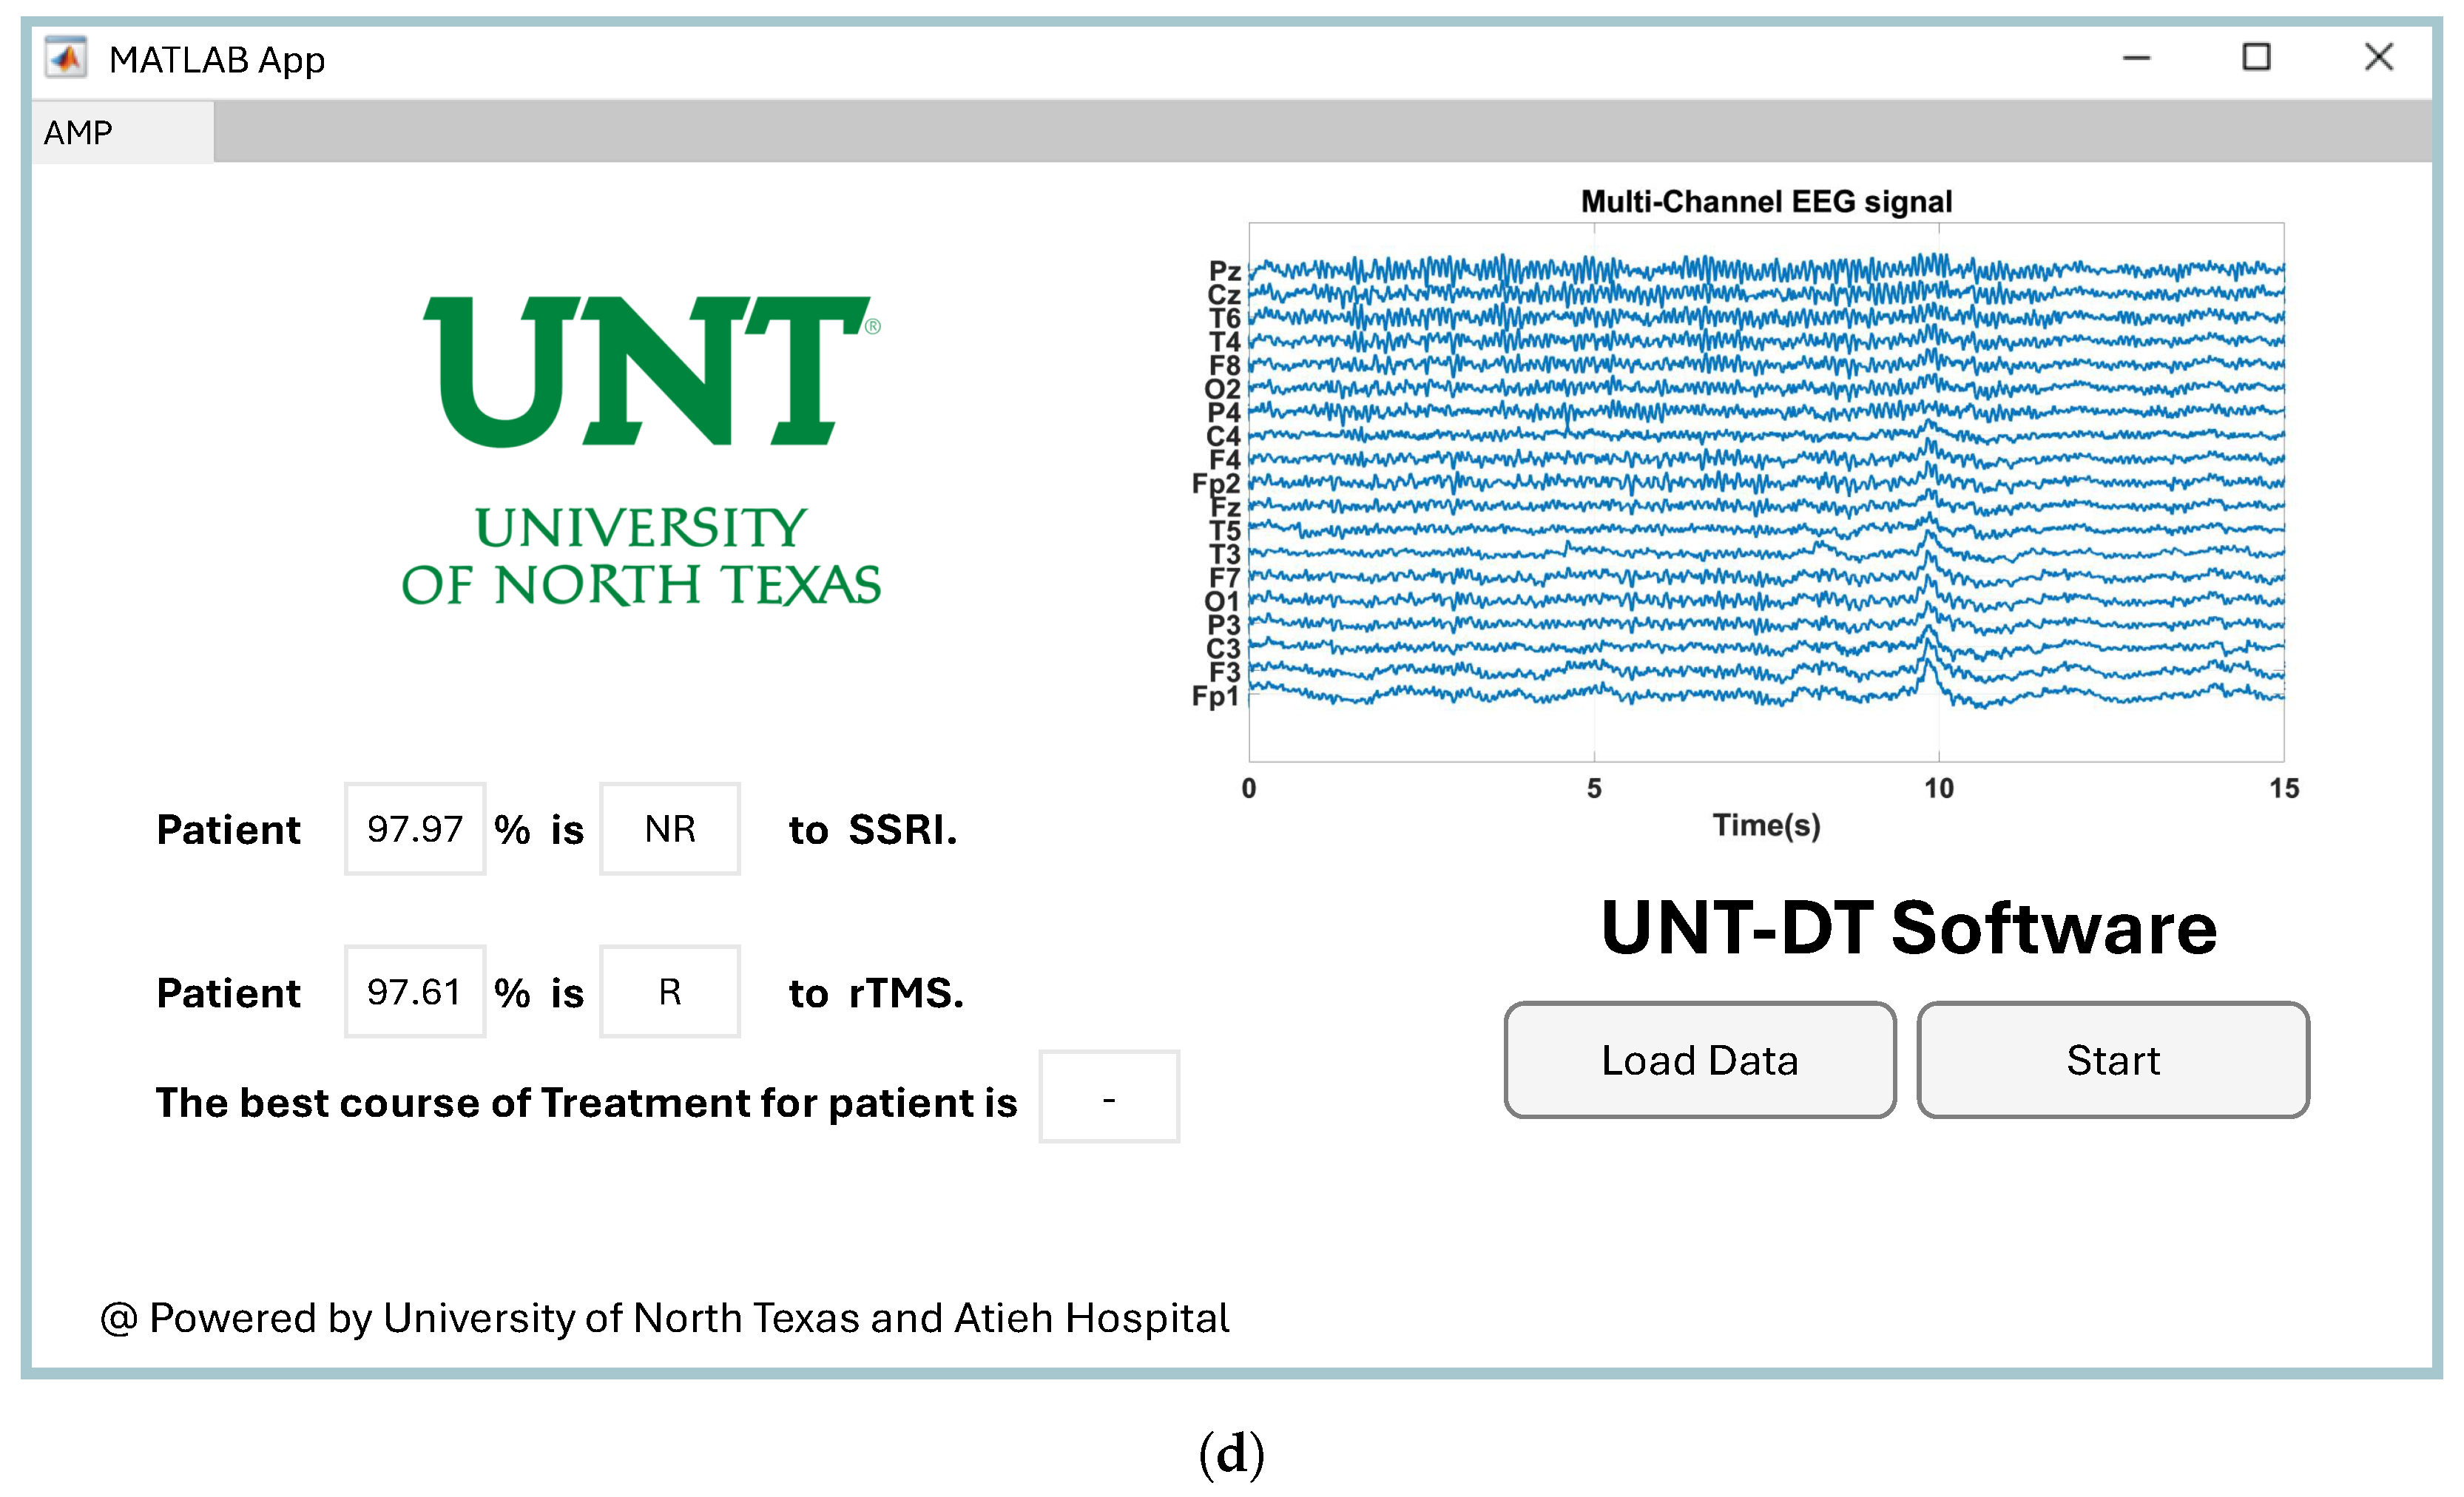Click the Multi-Channel EEG signal plot
Image resolution: width=2464 pixels, height=1497 pixels.
tap(1766, 491)
